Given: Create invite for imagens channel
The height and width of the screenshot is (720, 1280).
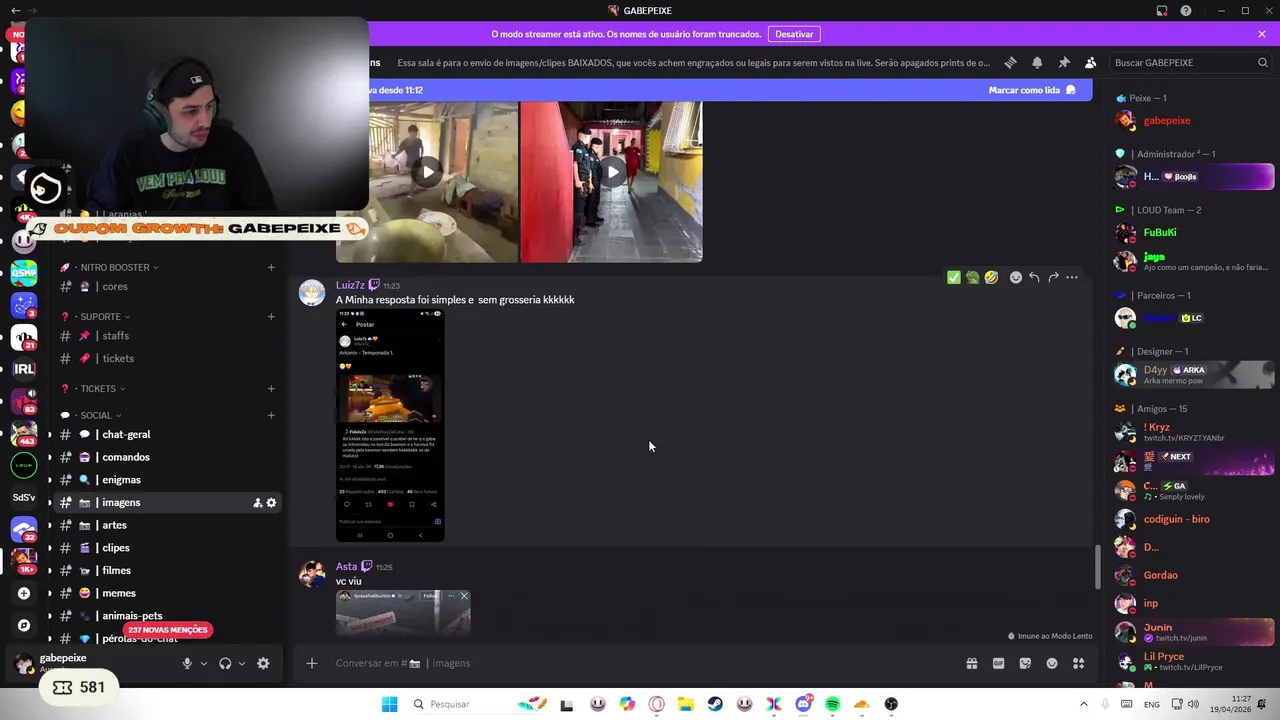Looking at the screenshot, I should coord(257,503).
